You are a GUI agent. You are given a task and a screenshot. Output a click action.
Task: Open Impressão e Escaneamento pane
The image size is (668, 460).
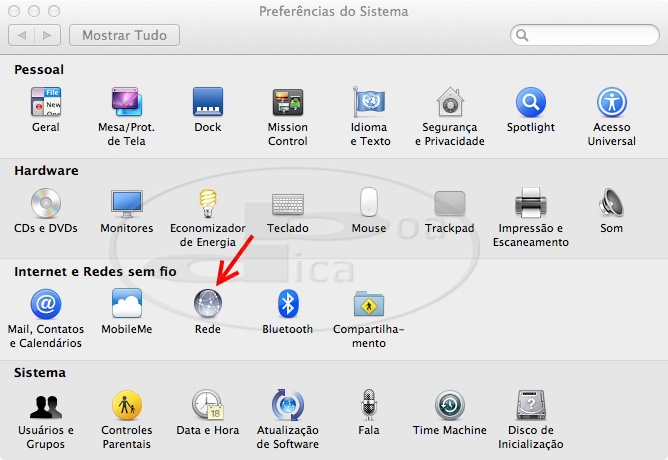[x=531, y=203]
